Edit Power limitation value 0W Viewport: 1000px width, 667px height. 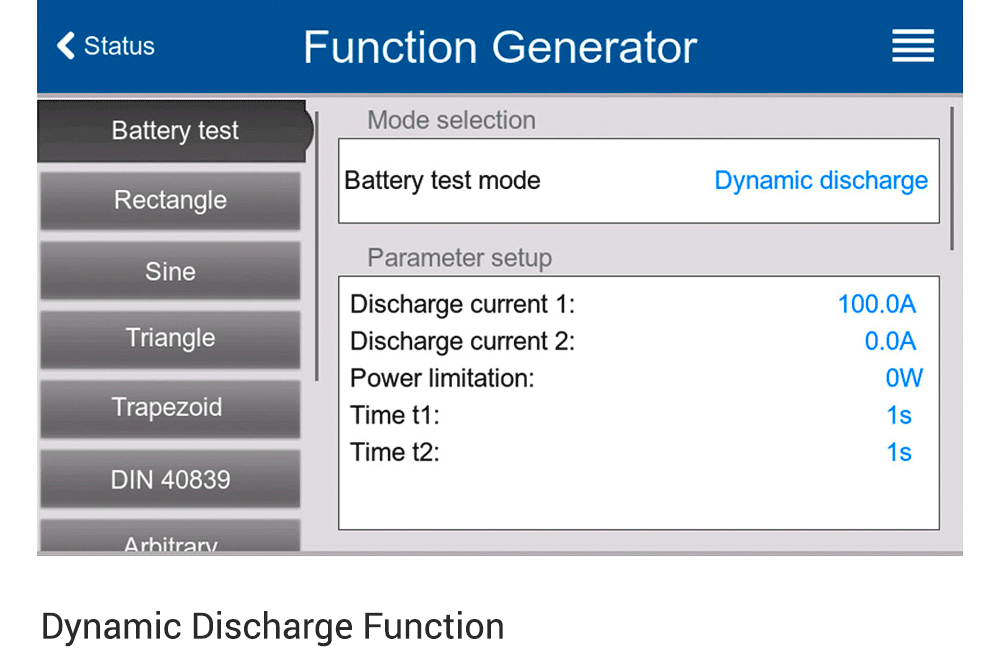(903, 378)
